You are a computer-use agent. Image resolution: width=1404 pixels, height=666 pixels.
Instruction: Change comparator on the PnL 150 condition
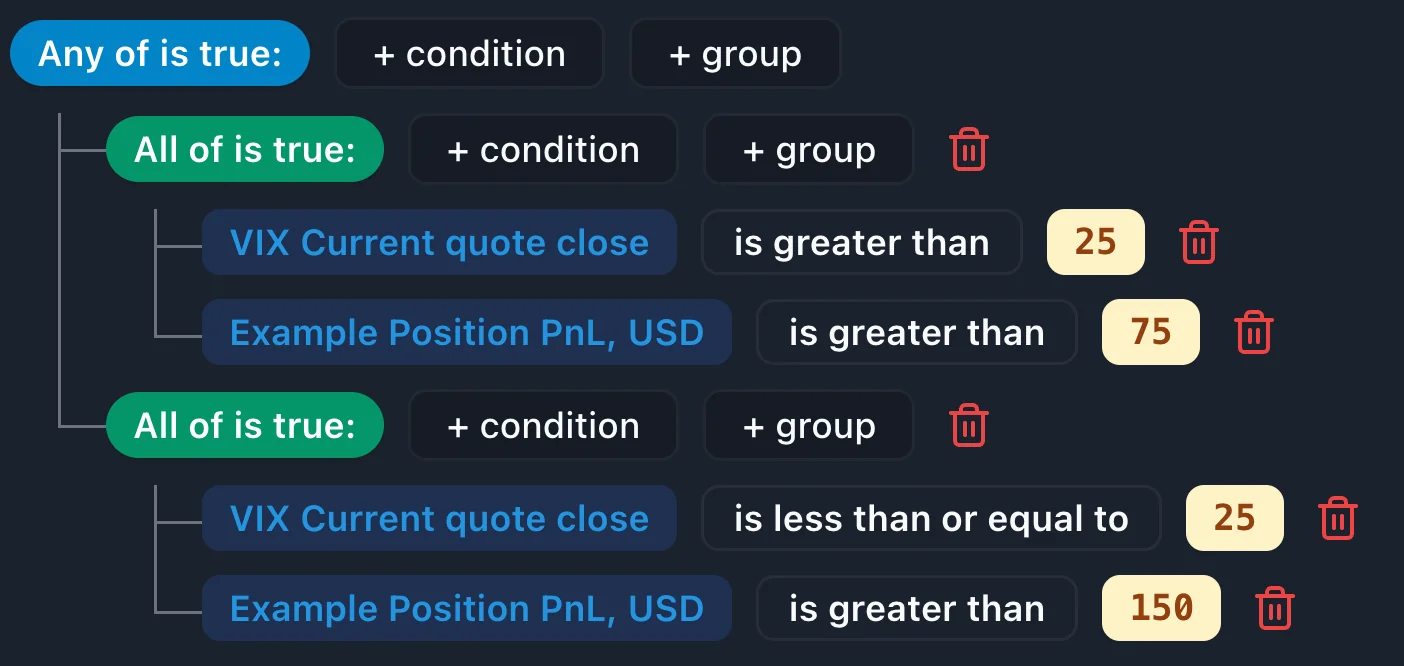916,609
